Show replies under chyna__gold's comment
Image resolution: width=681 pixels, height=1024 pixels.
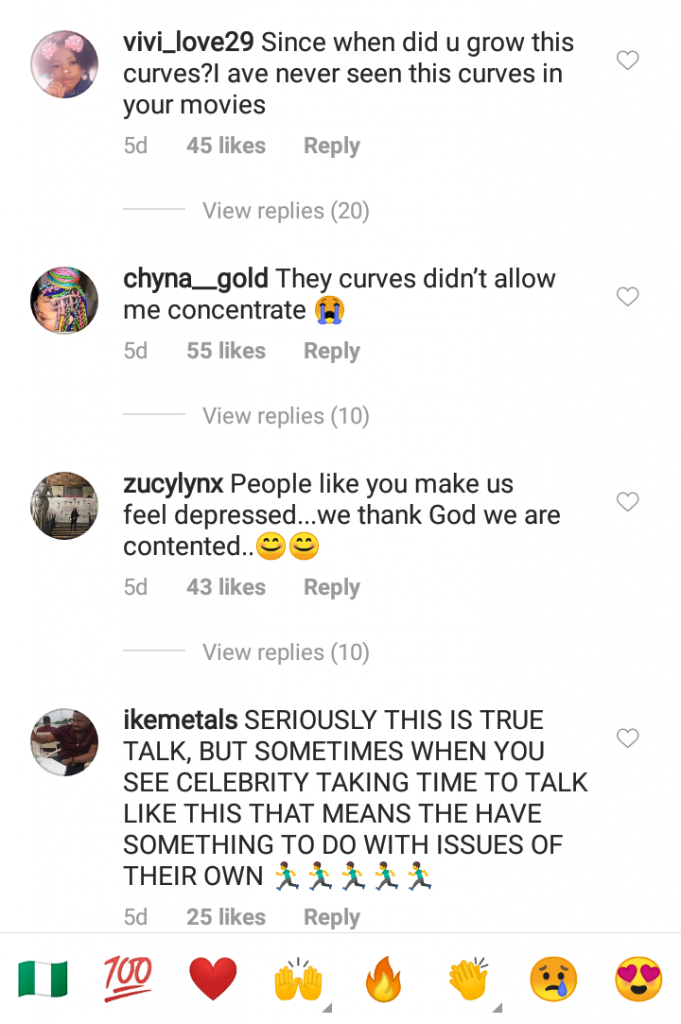[x=286, y=416]
